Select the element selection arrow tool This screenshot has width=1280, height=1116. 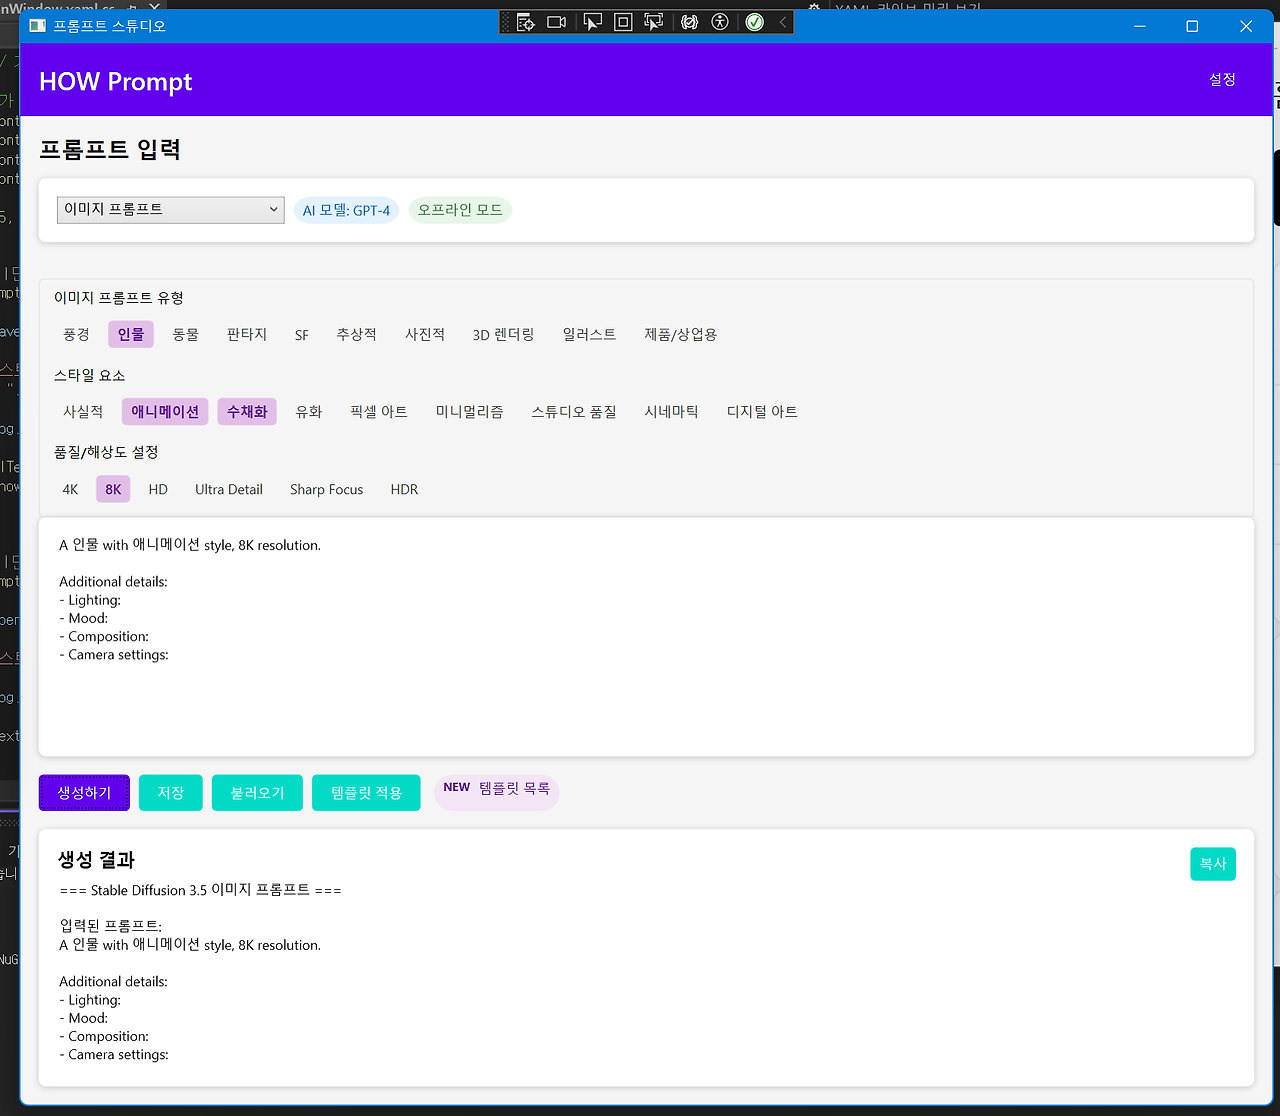coord(592,21)
